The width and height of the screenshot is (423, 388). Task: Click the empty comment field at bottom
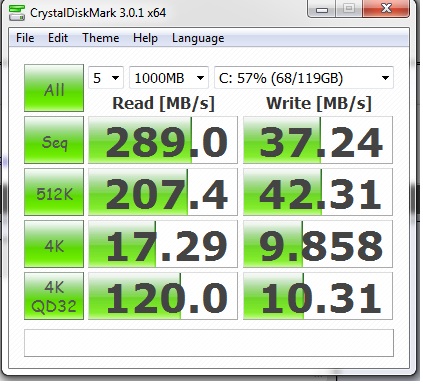(x=209, y=343)
